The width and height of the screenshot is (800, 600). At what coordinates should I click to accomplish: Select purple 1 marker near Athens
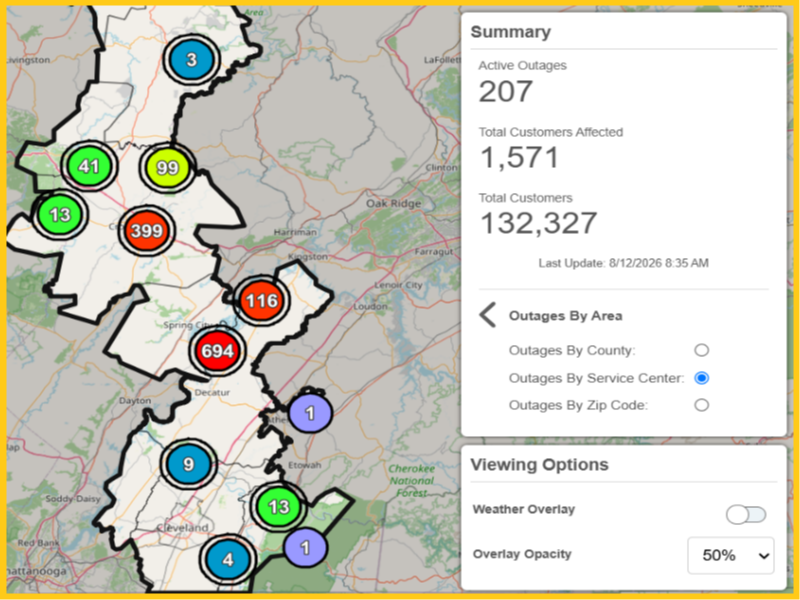click(310, 413)
